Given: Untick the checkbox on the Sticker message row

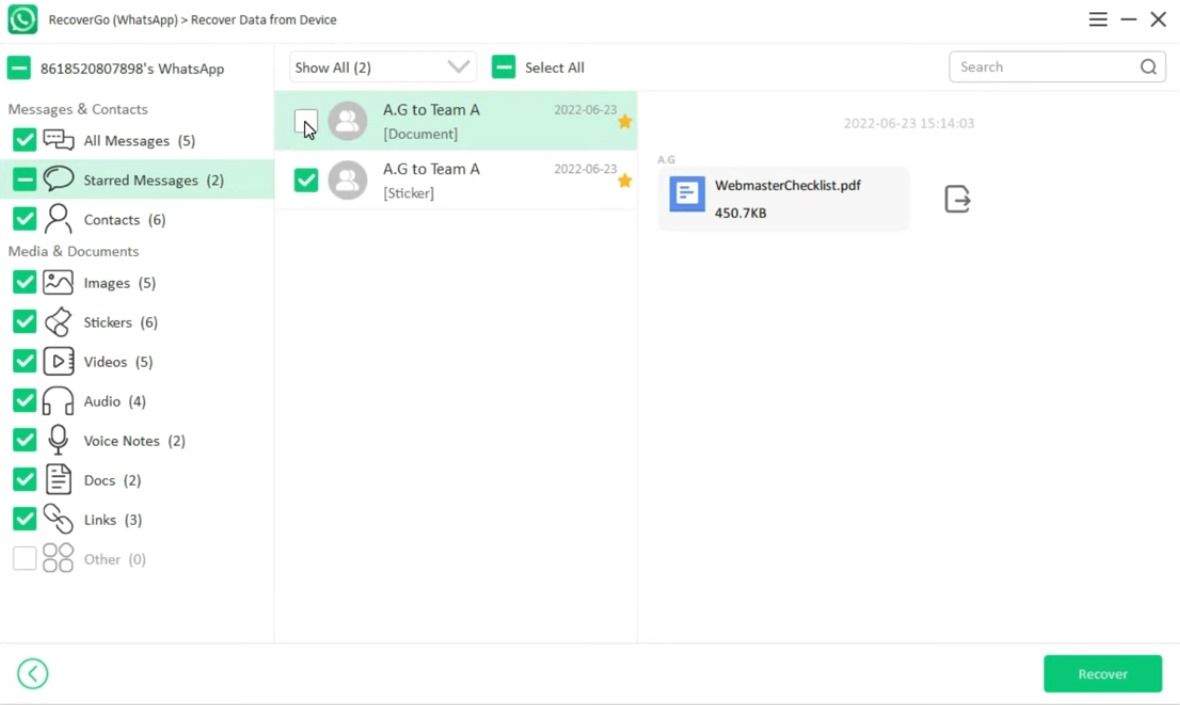Looking at the screenshot, I should tap(306, 180).
